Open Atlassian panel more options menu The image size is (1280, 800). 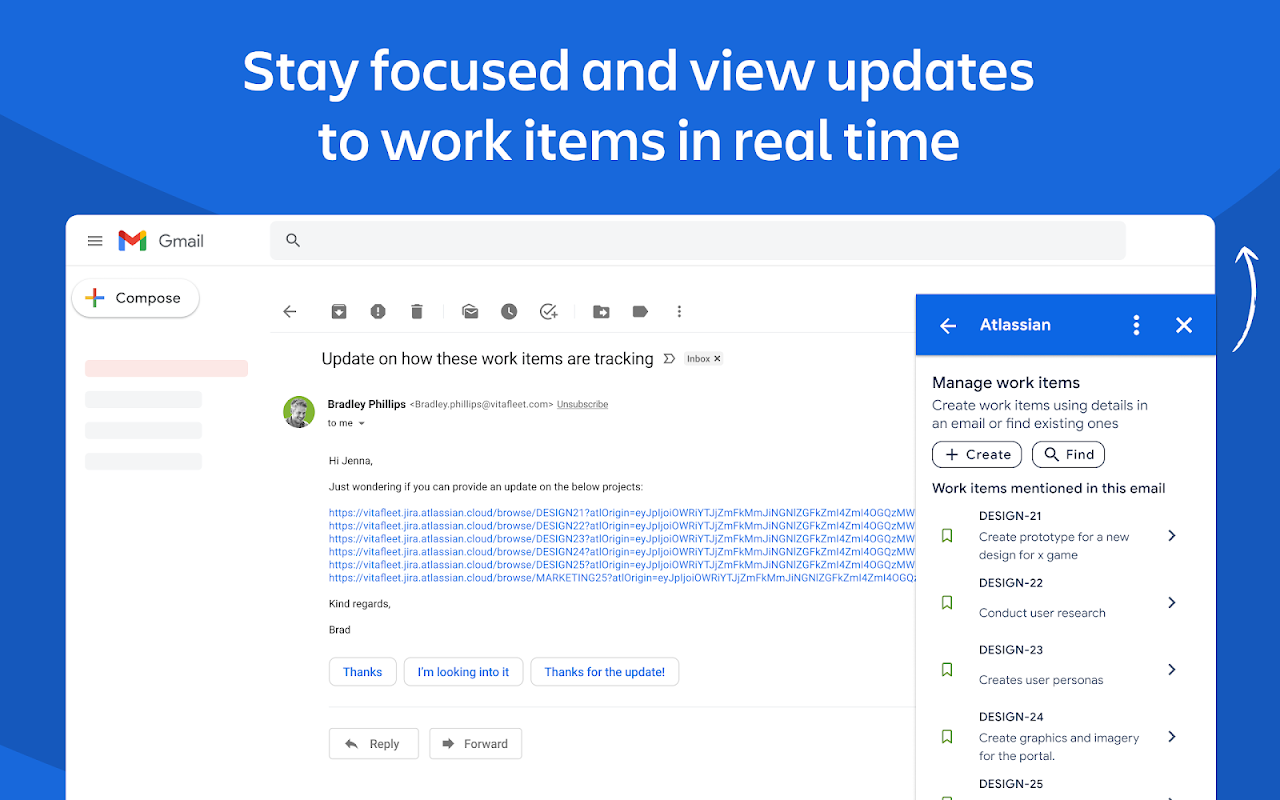[1136, 325]
